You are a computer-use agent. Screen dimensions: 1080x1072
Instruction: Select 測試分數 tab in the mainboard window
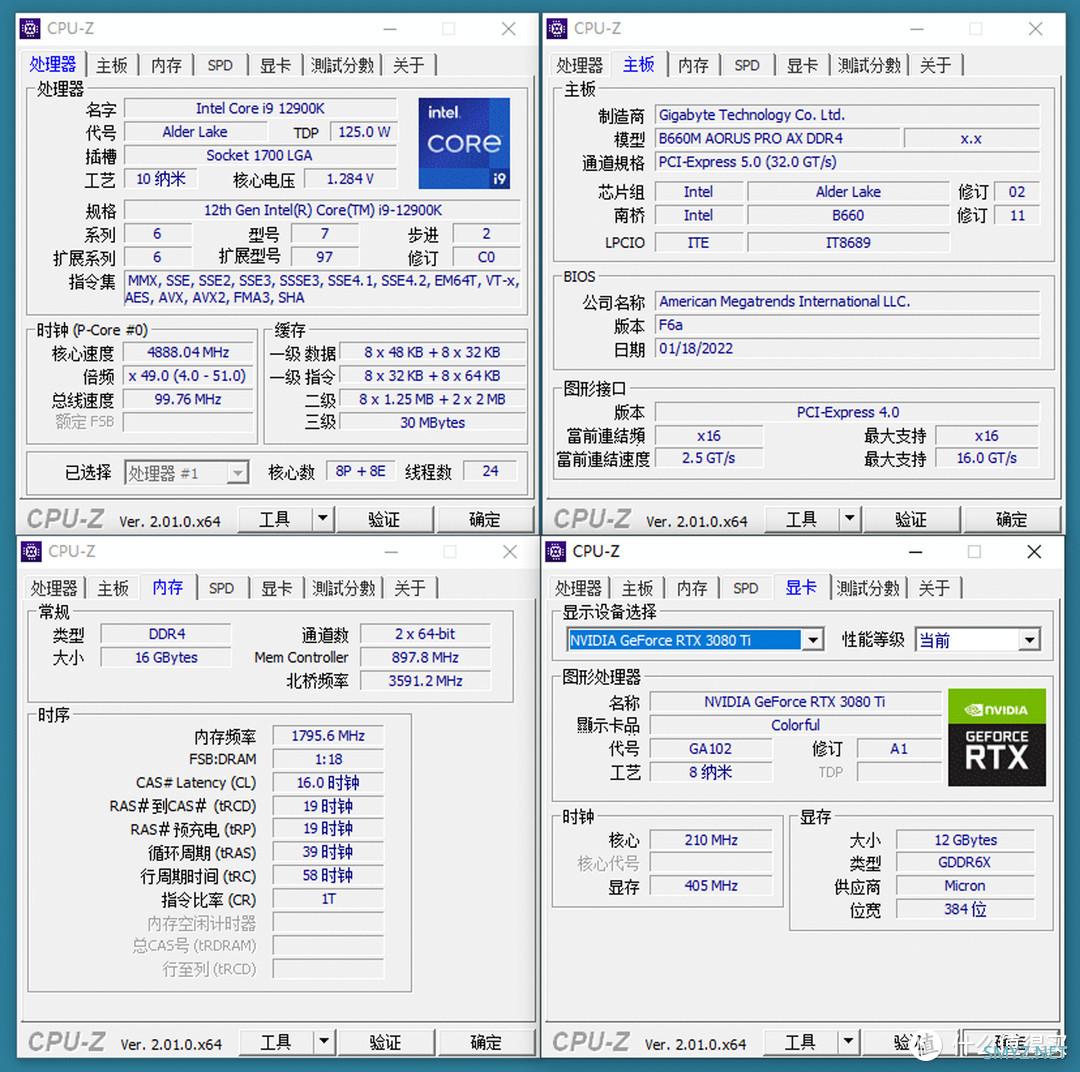click(869, 65)
